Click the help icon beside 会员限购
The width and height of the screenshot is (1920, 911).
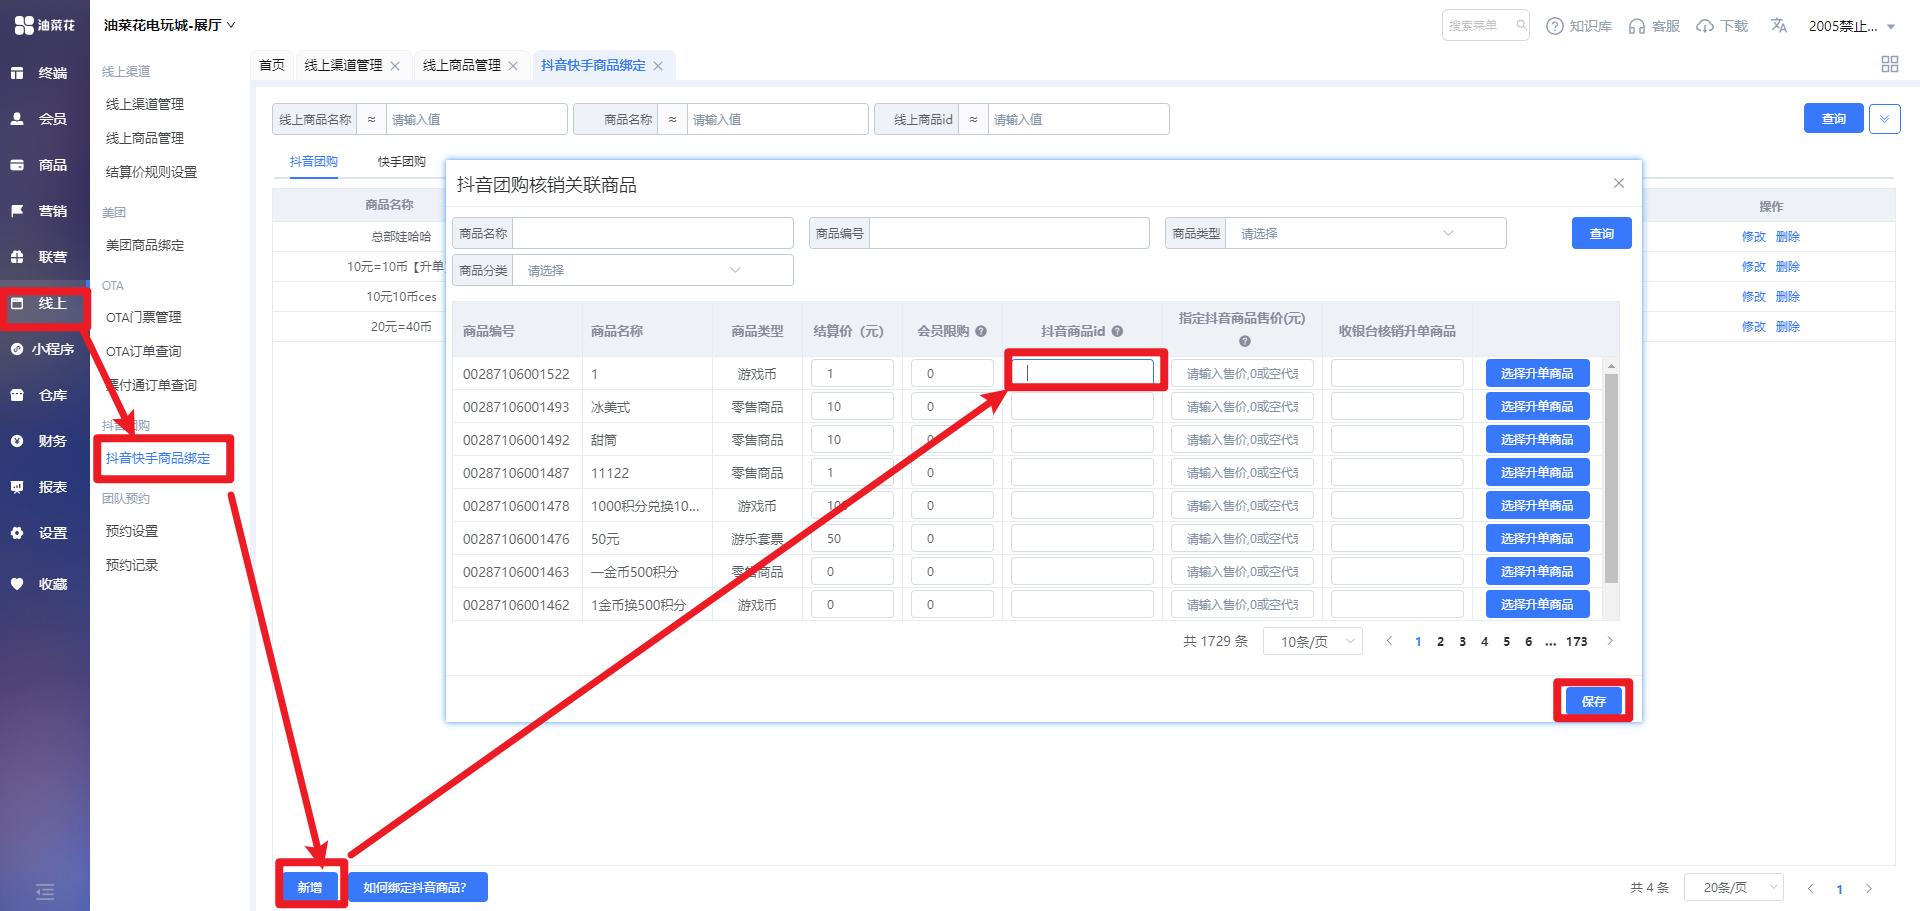pyautogui.click(x=981, y=331)
